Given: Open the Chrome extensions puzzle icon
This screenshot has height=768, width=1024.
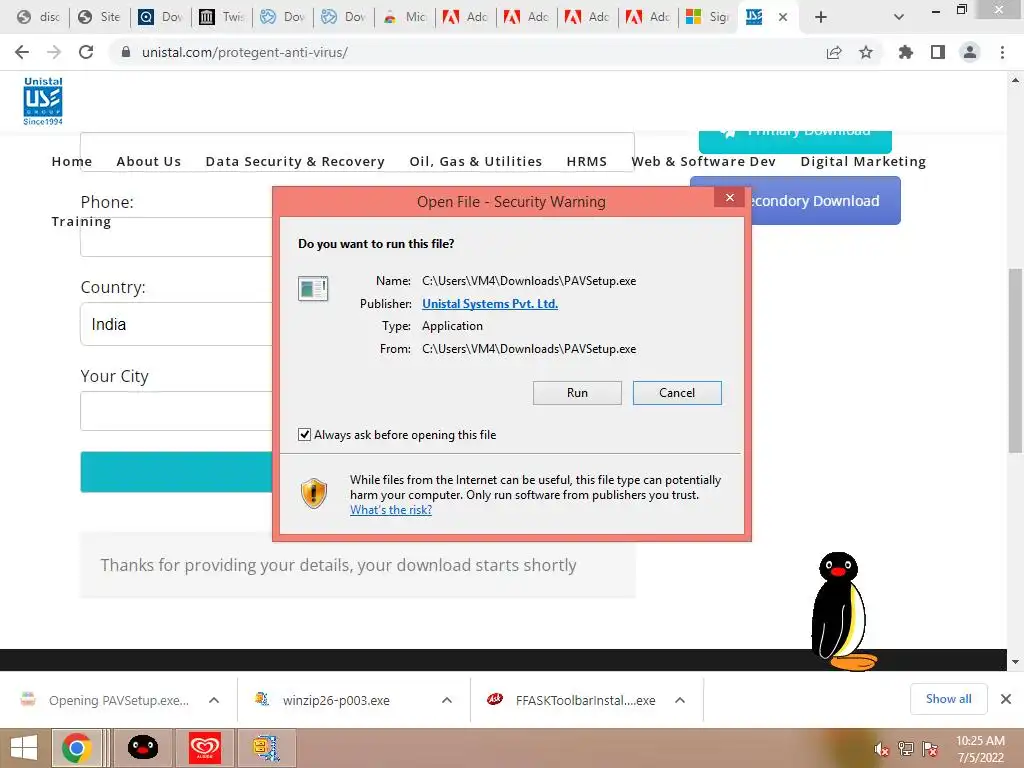Looking at the screenshot, I should point(905,52).
